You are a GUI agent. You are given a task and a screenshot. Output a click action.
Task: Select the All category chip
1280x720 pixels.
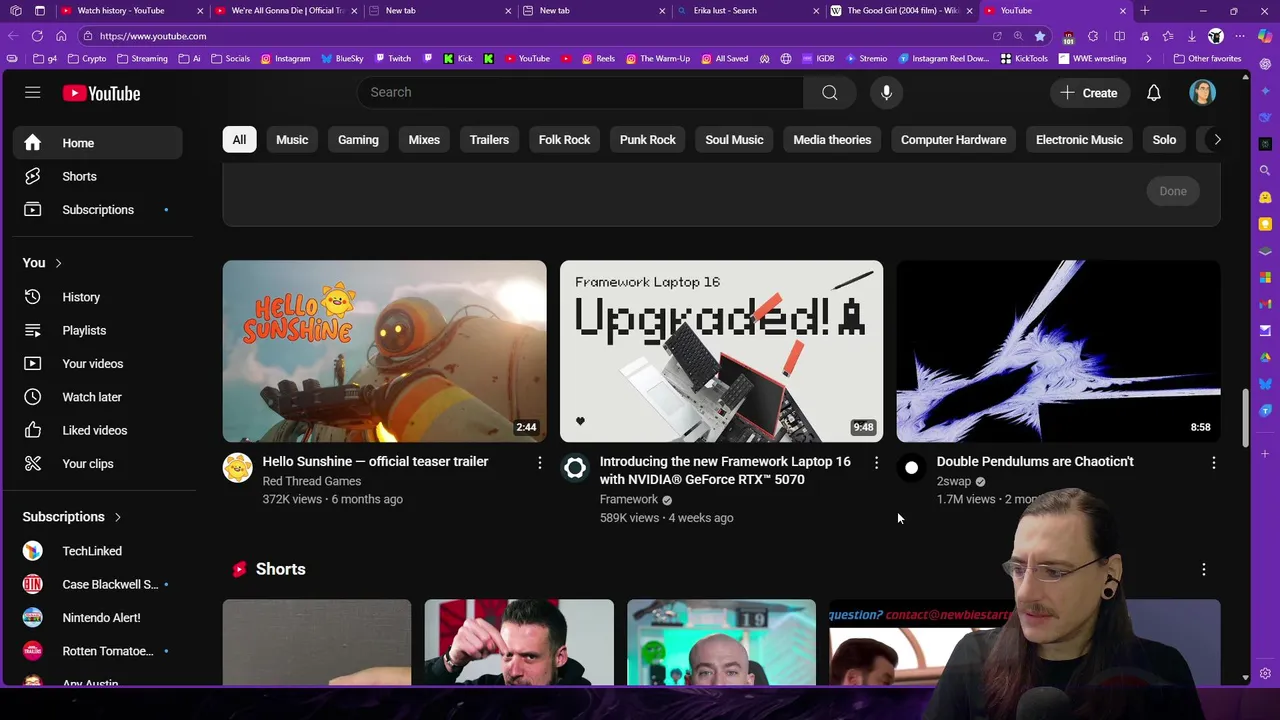[x=239, y=140]
